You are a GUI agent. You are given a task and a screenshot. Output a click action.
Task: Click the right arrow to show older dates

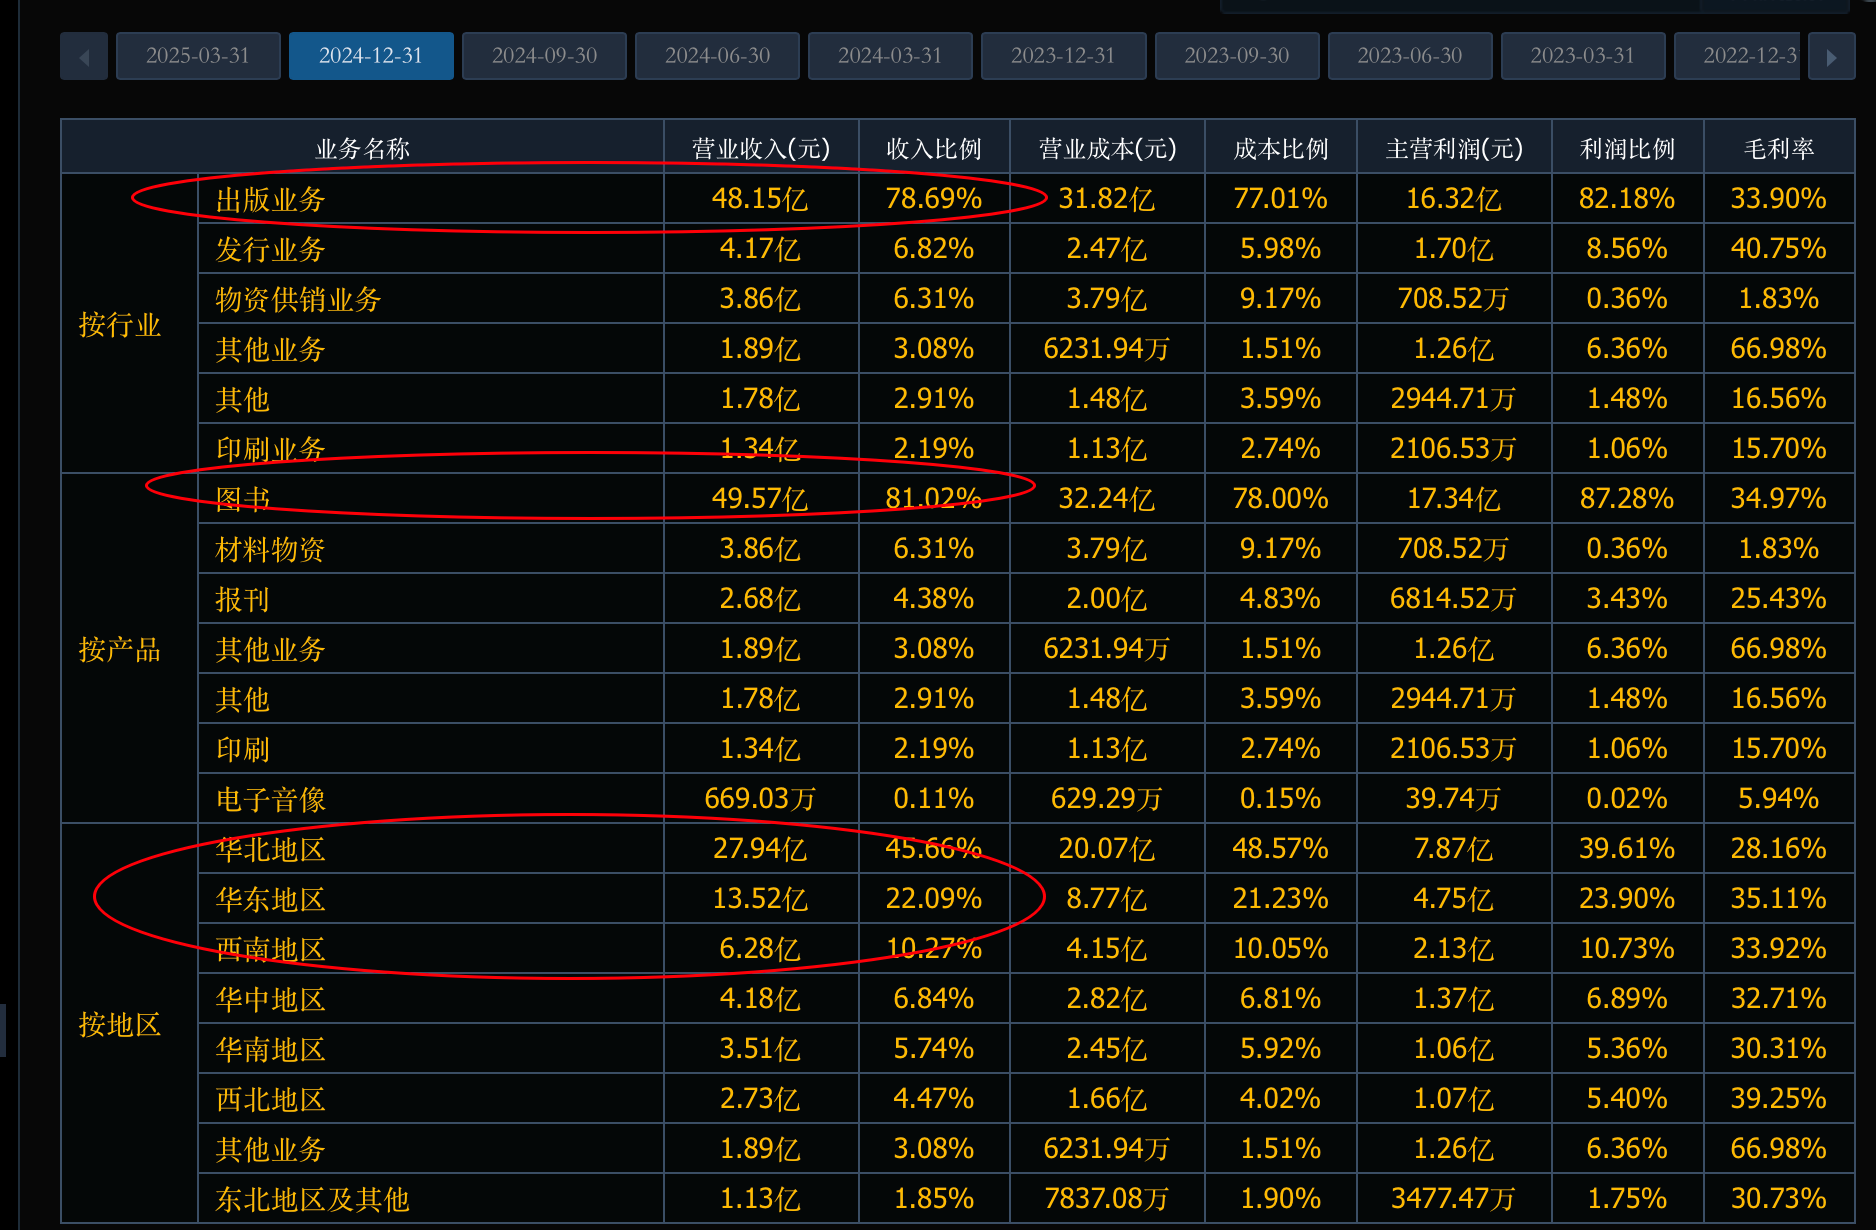tap(1831, 56)
